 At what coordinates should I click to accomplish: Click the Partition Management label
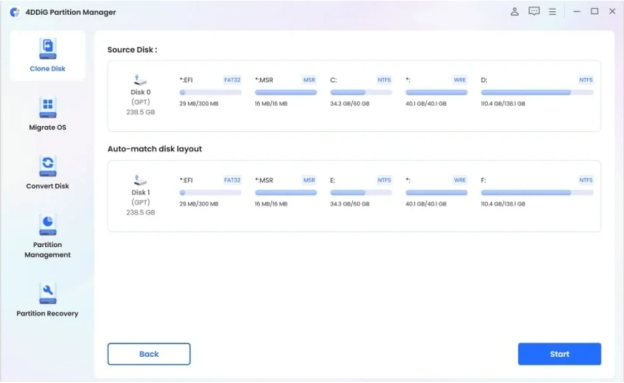47,250
